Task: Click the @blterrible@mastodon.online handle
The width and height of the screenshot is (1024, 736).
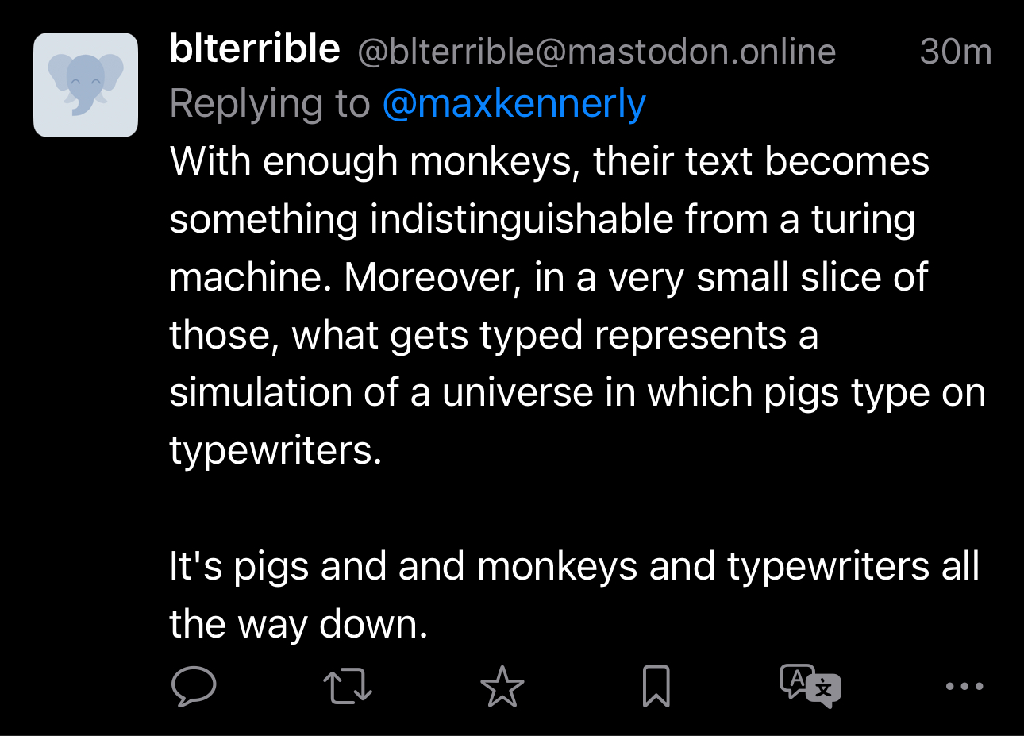Action: pos(596,52)
